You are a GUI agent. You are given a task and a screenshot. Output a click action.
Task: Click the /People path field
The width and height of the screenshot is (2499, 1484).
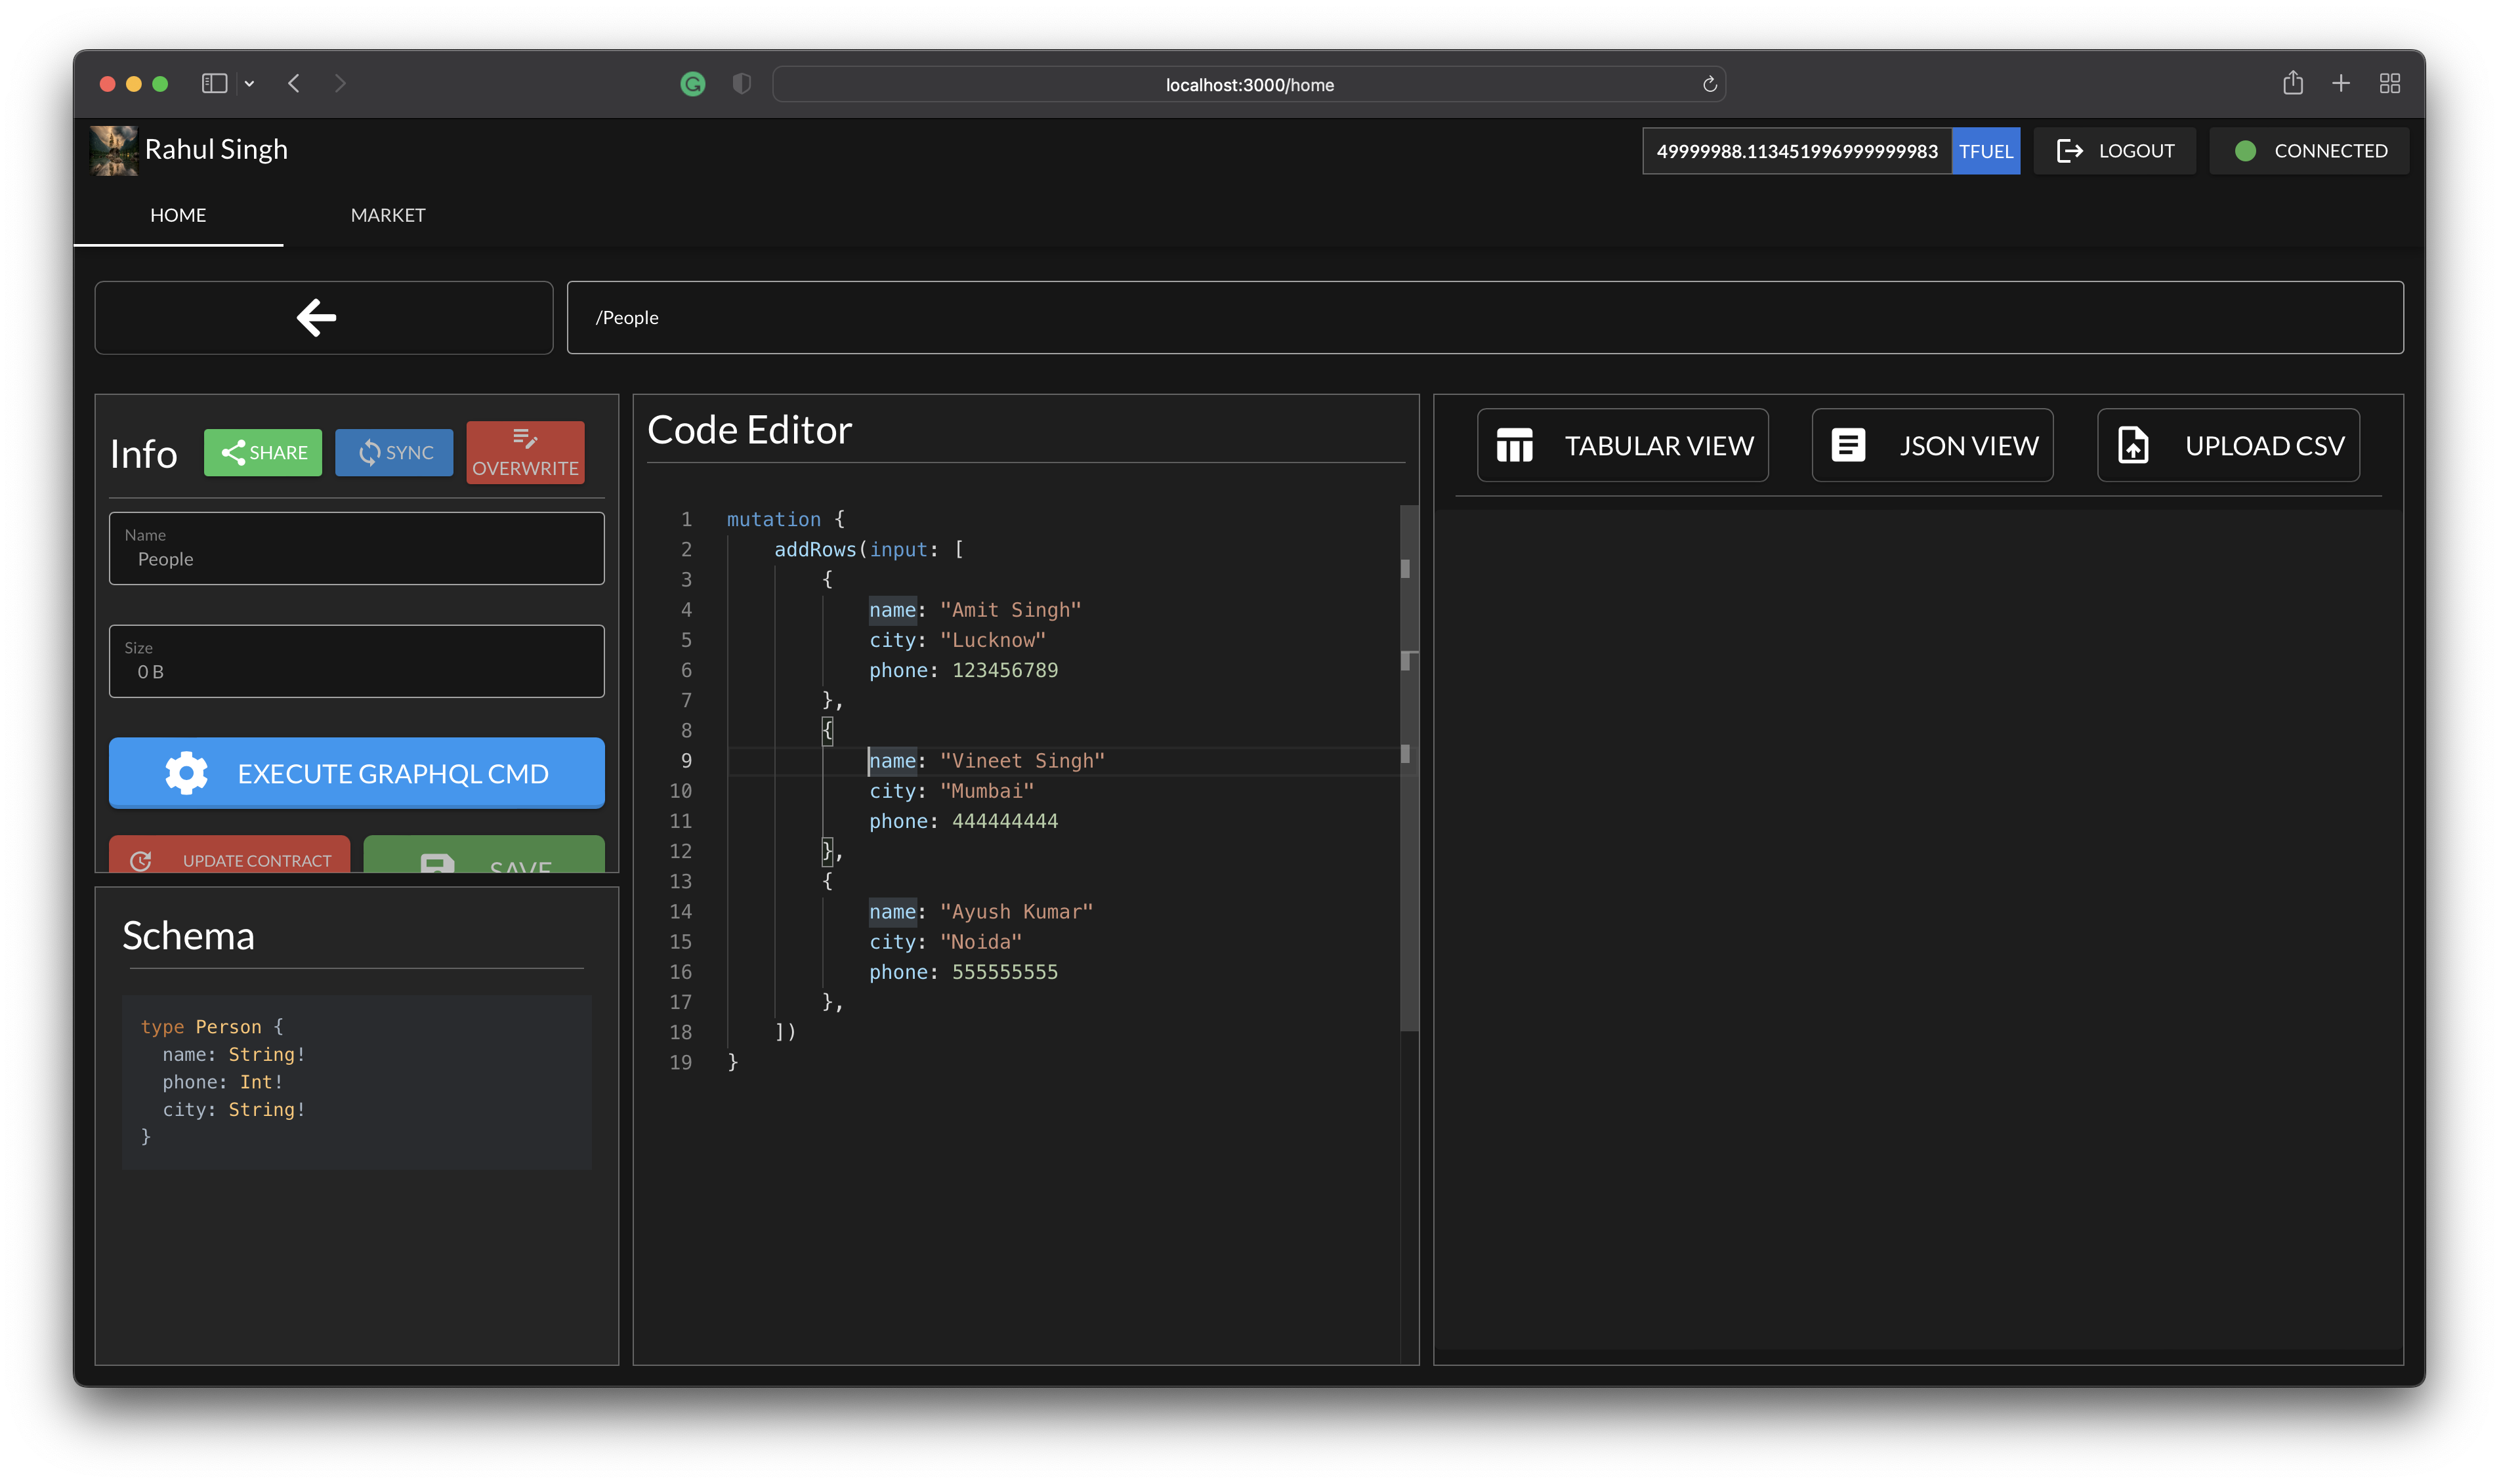[x=1484, y=318]
